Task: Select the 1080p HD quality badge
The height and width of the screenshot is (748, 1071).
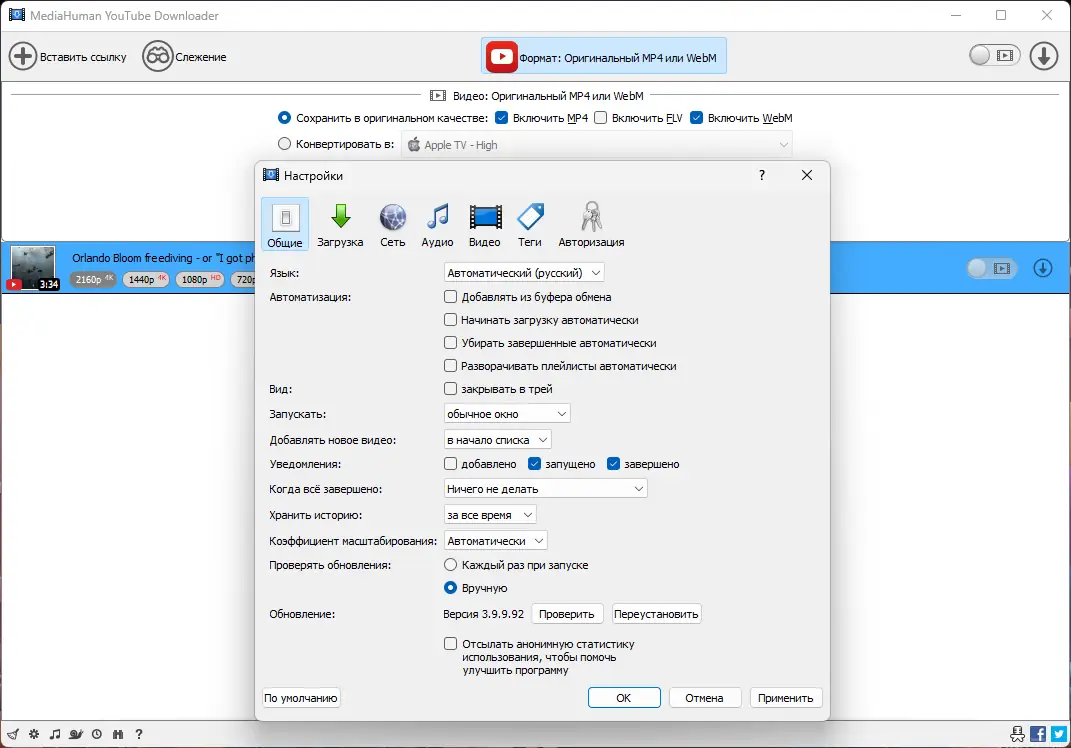Action: click(x=199, y=279)
